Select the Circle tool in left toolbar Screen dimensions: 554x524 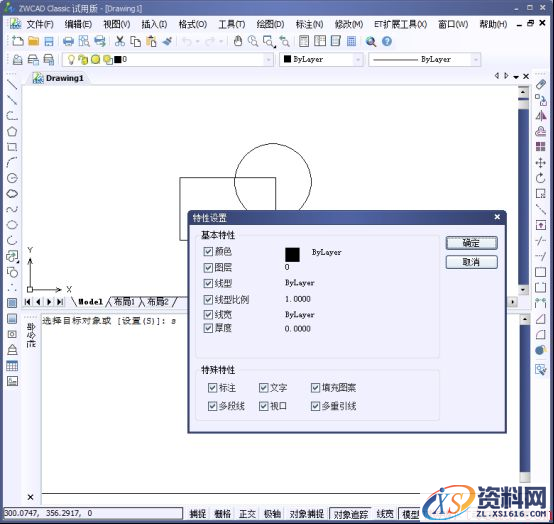12,178
